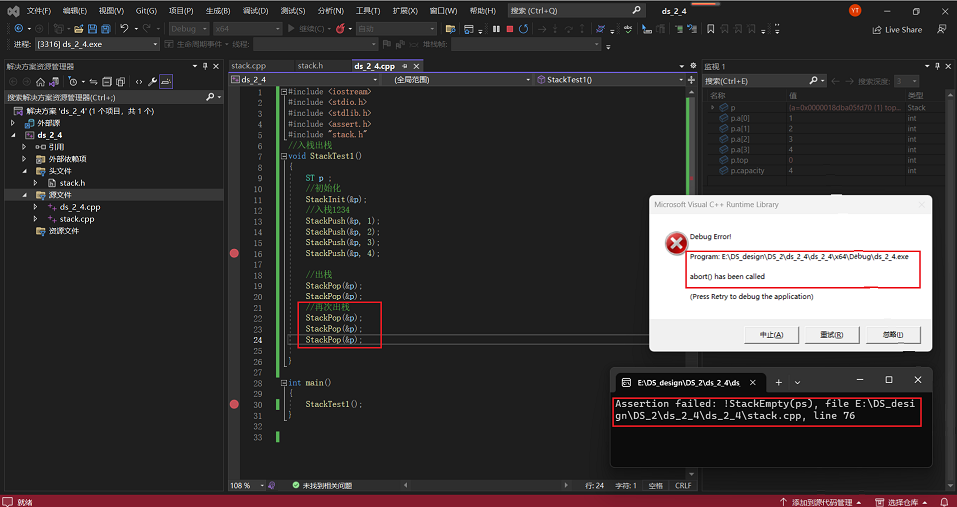Collapse the StackTest1 function fold marker
The image size is (957, 507).
[284, 156]
